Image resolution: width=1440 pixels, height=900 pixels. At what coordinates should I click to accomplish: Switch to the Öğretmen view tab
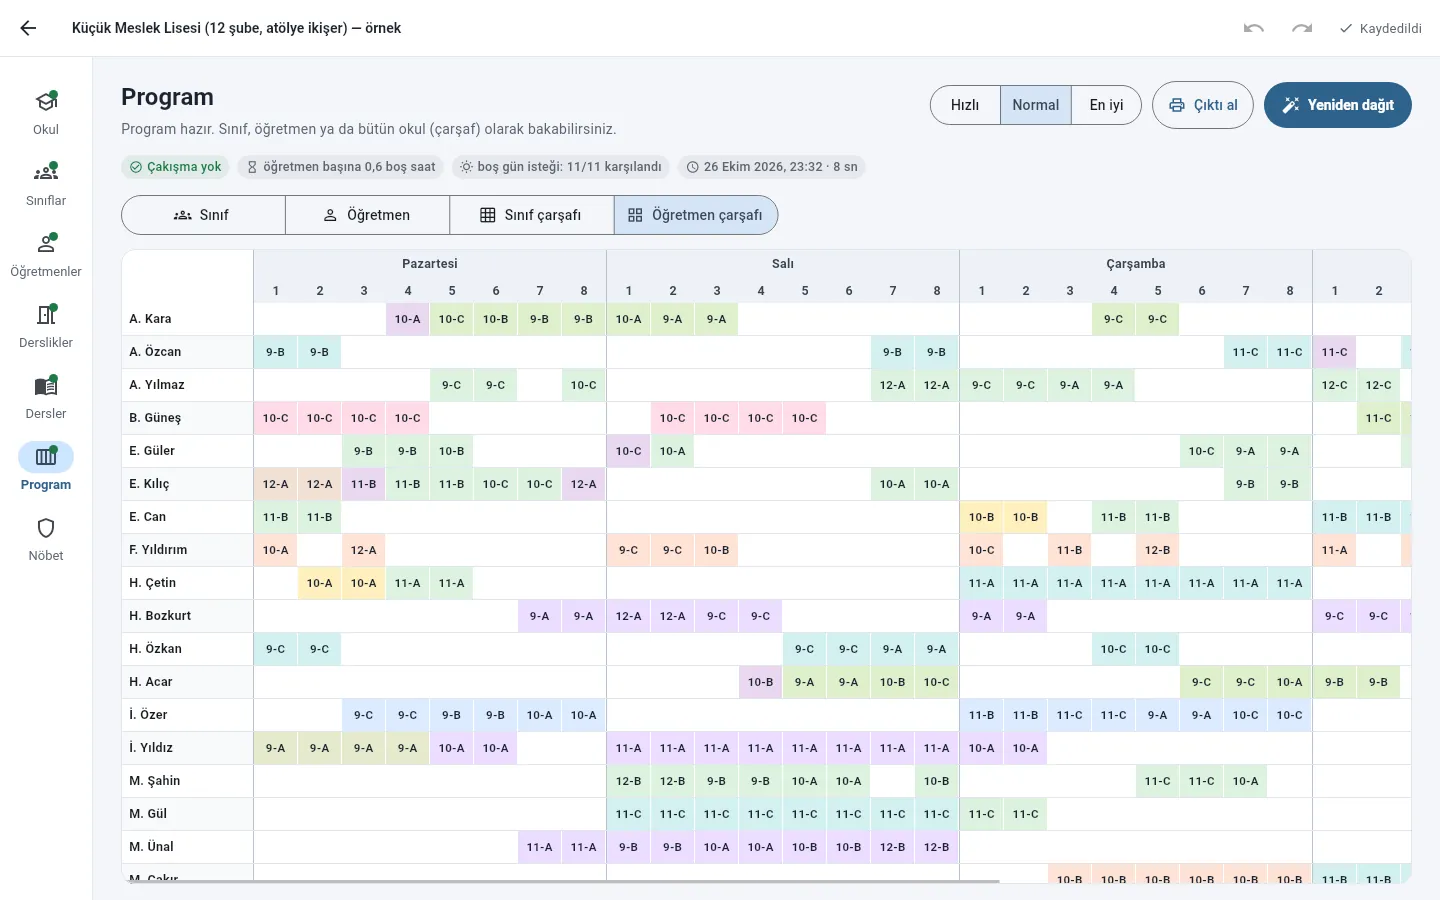(x=367, y=215)
